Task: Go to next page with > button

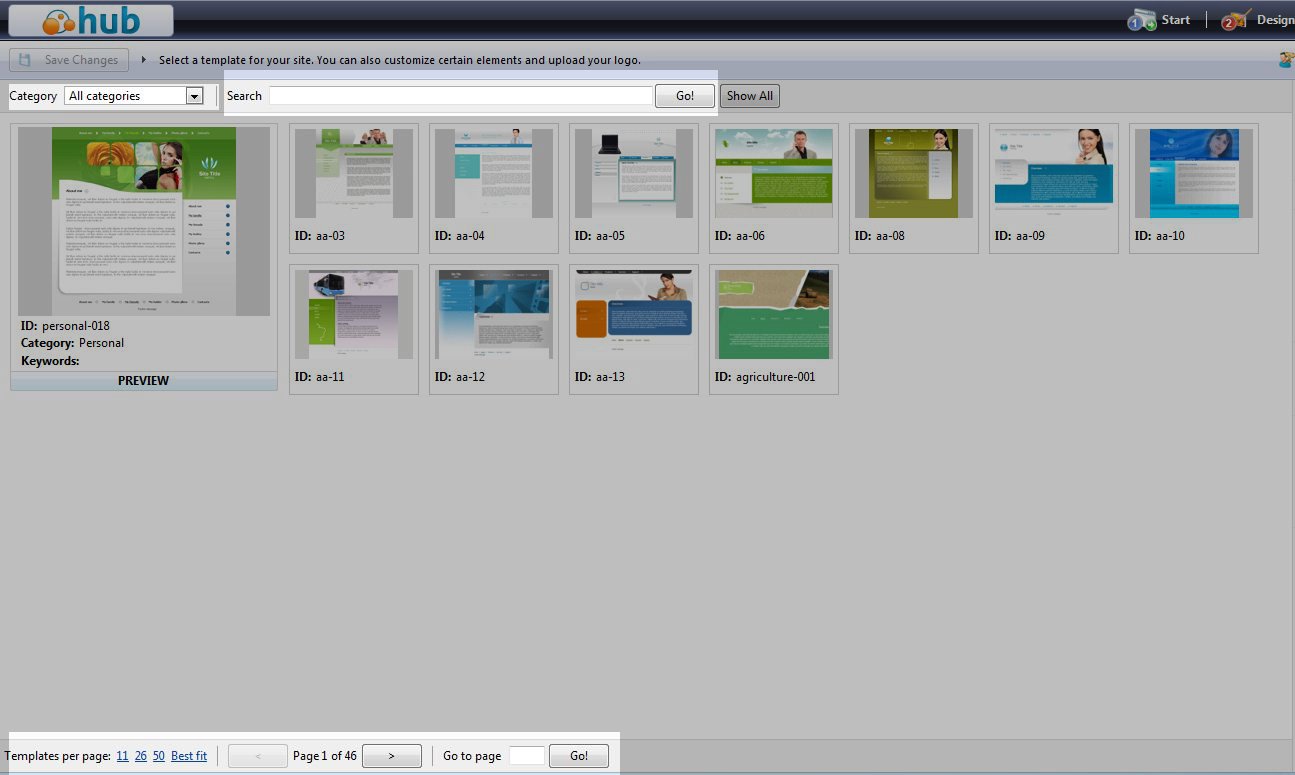Action: click(391, 756)
